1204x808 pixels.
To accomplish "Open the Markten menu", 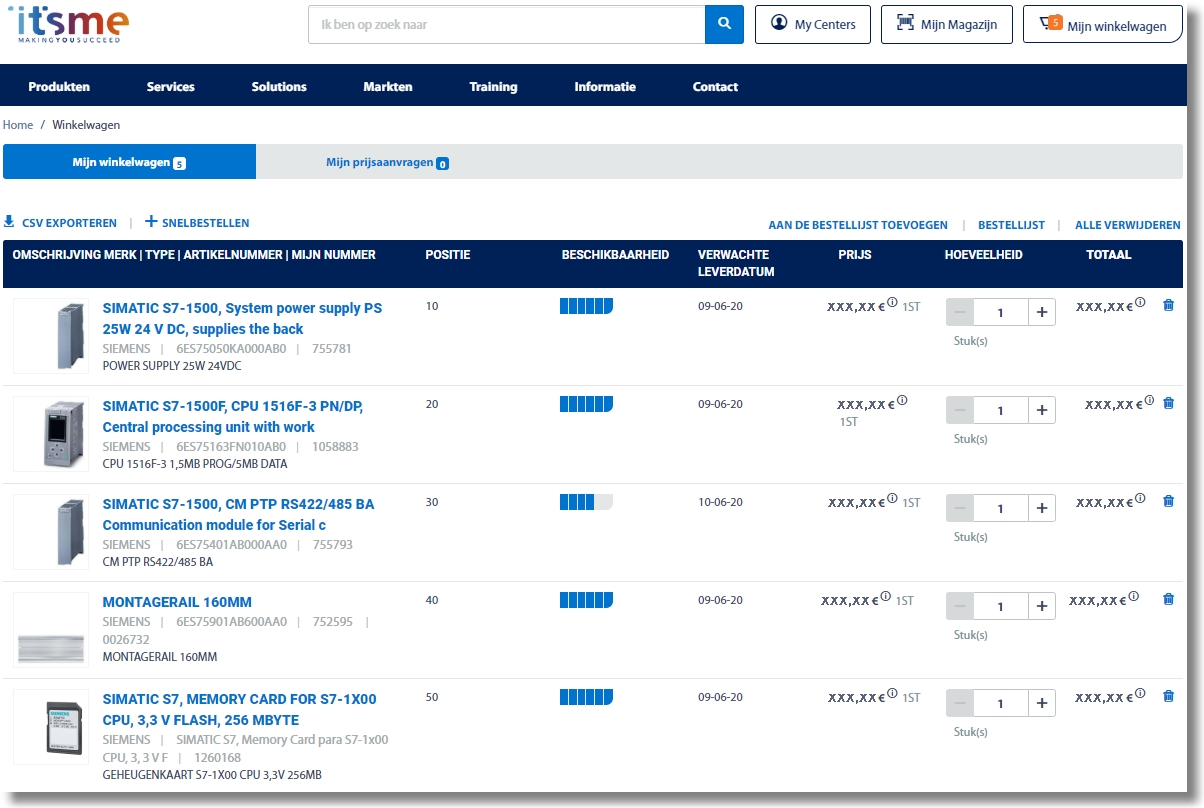I will 388,87.
